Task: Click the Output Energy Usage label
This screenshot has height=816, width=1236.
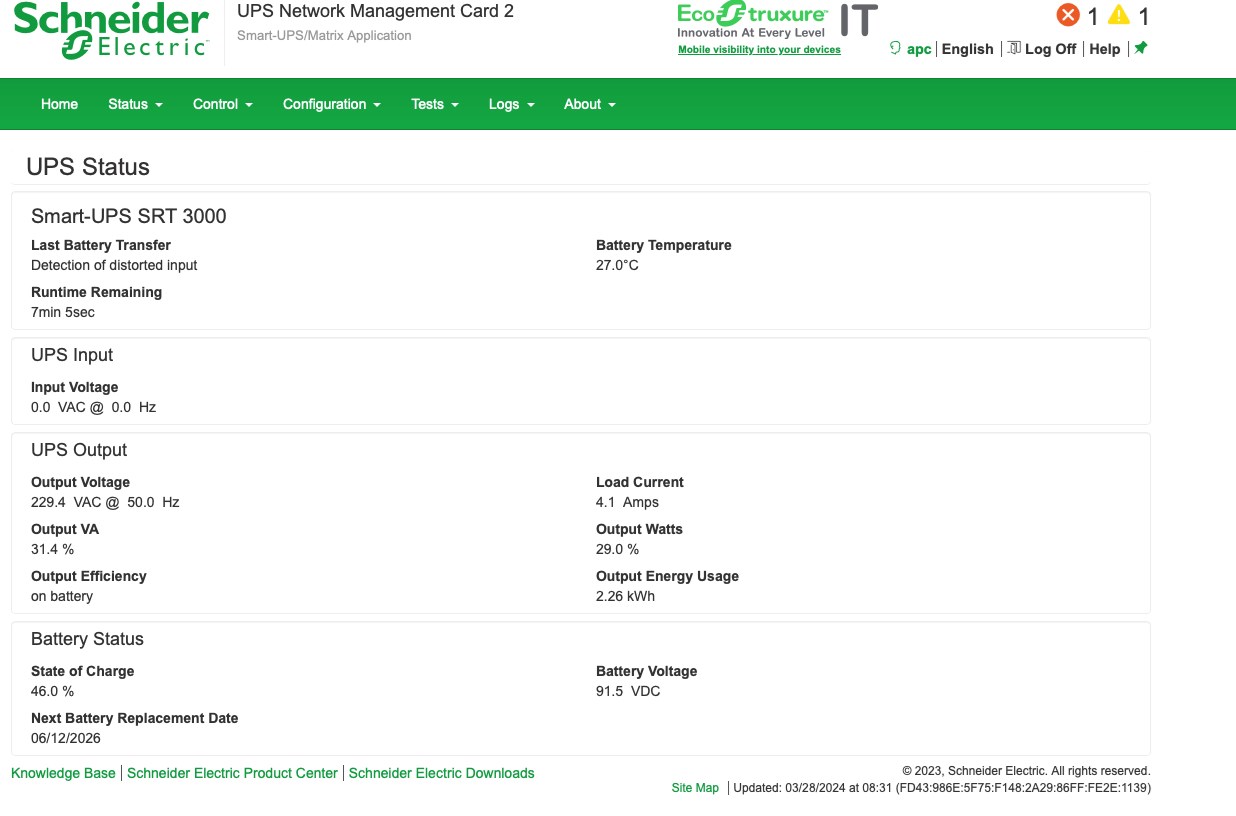Action: [667, 576]
